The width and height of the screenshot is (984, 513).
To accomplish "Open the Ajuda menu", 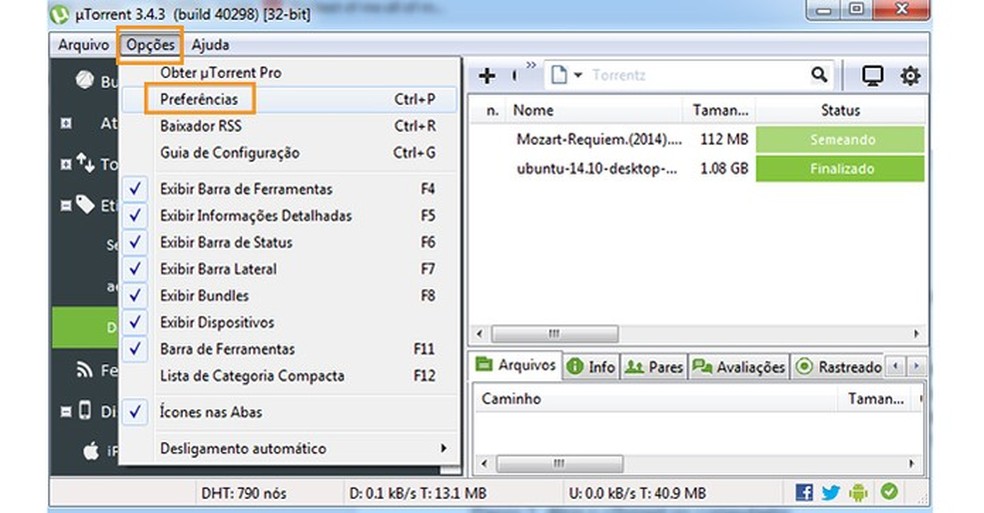I will point(210,45).
